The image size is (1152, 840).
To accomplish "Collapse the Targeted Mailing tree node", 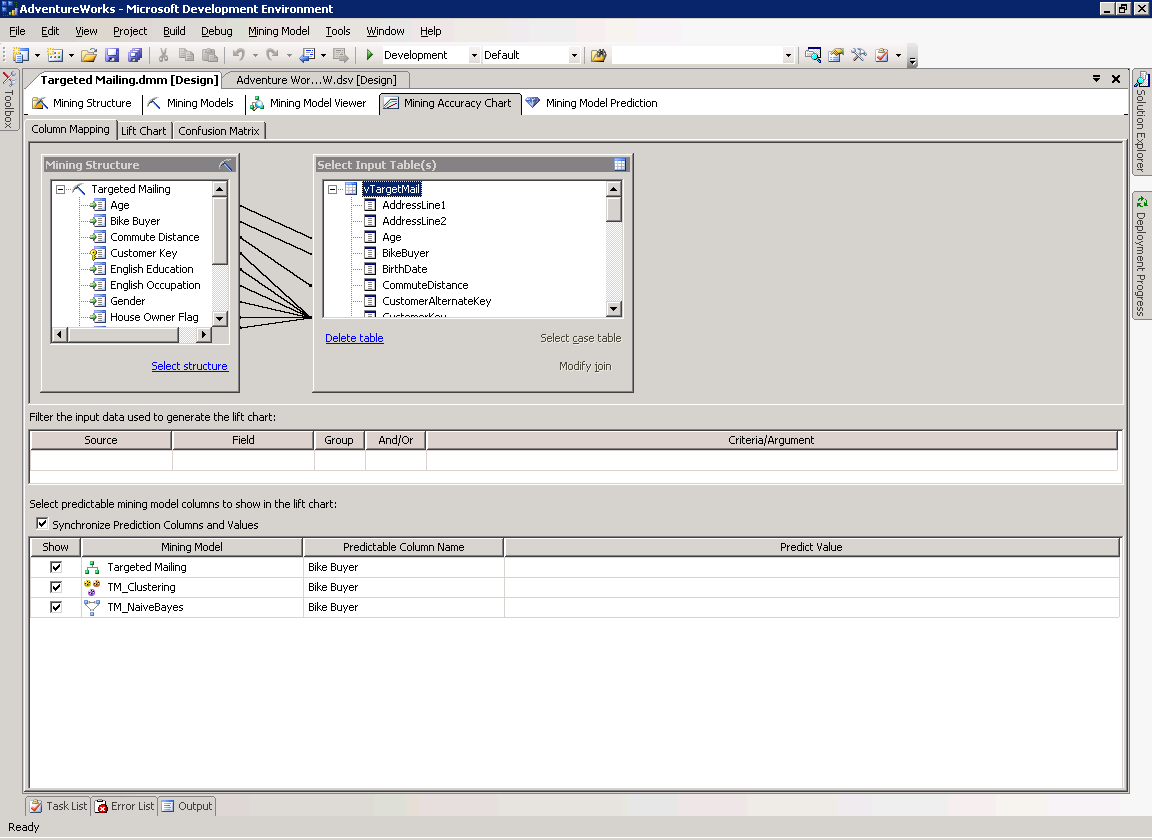I will pos(61,189).
